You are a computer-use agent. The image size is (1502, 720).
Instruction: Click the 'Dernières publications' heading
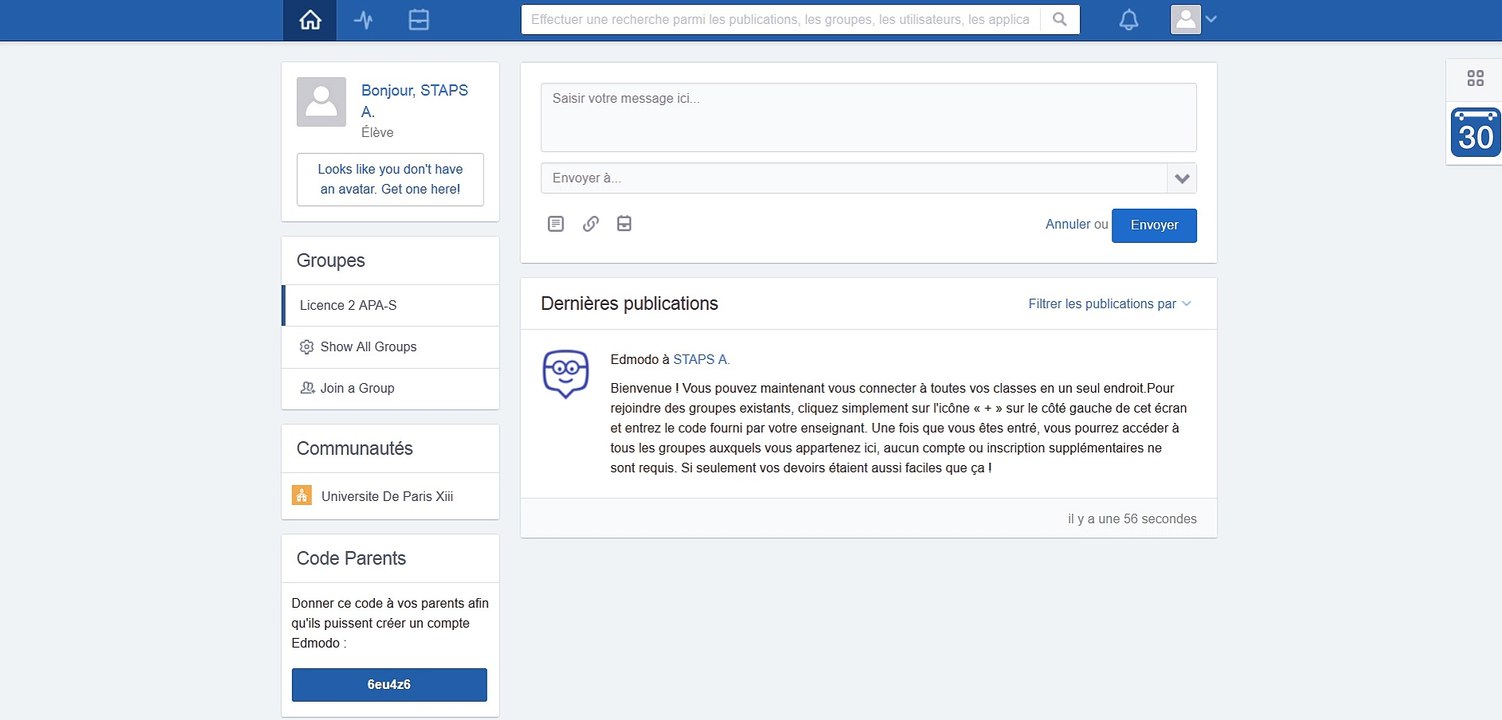click(629, 303)
